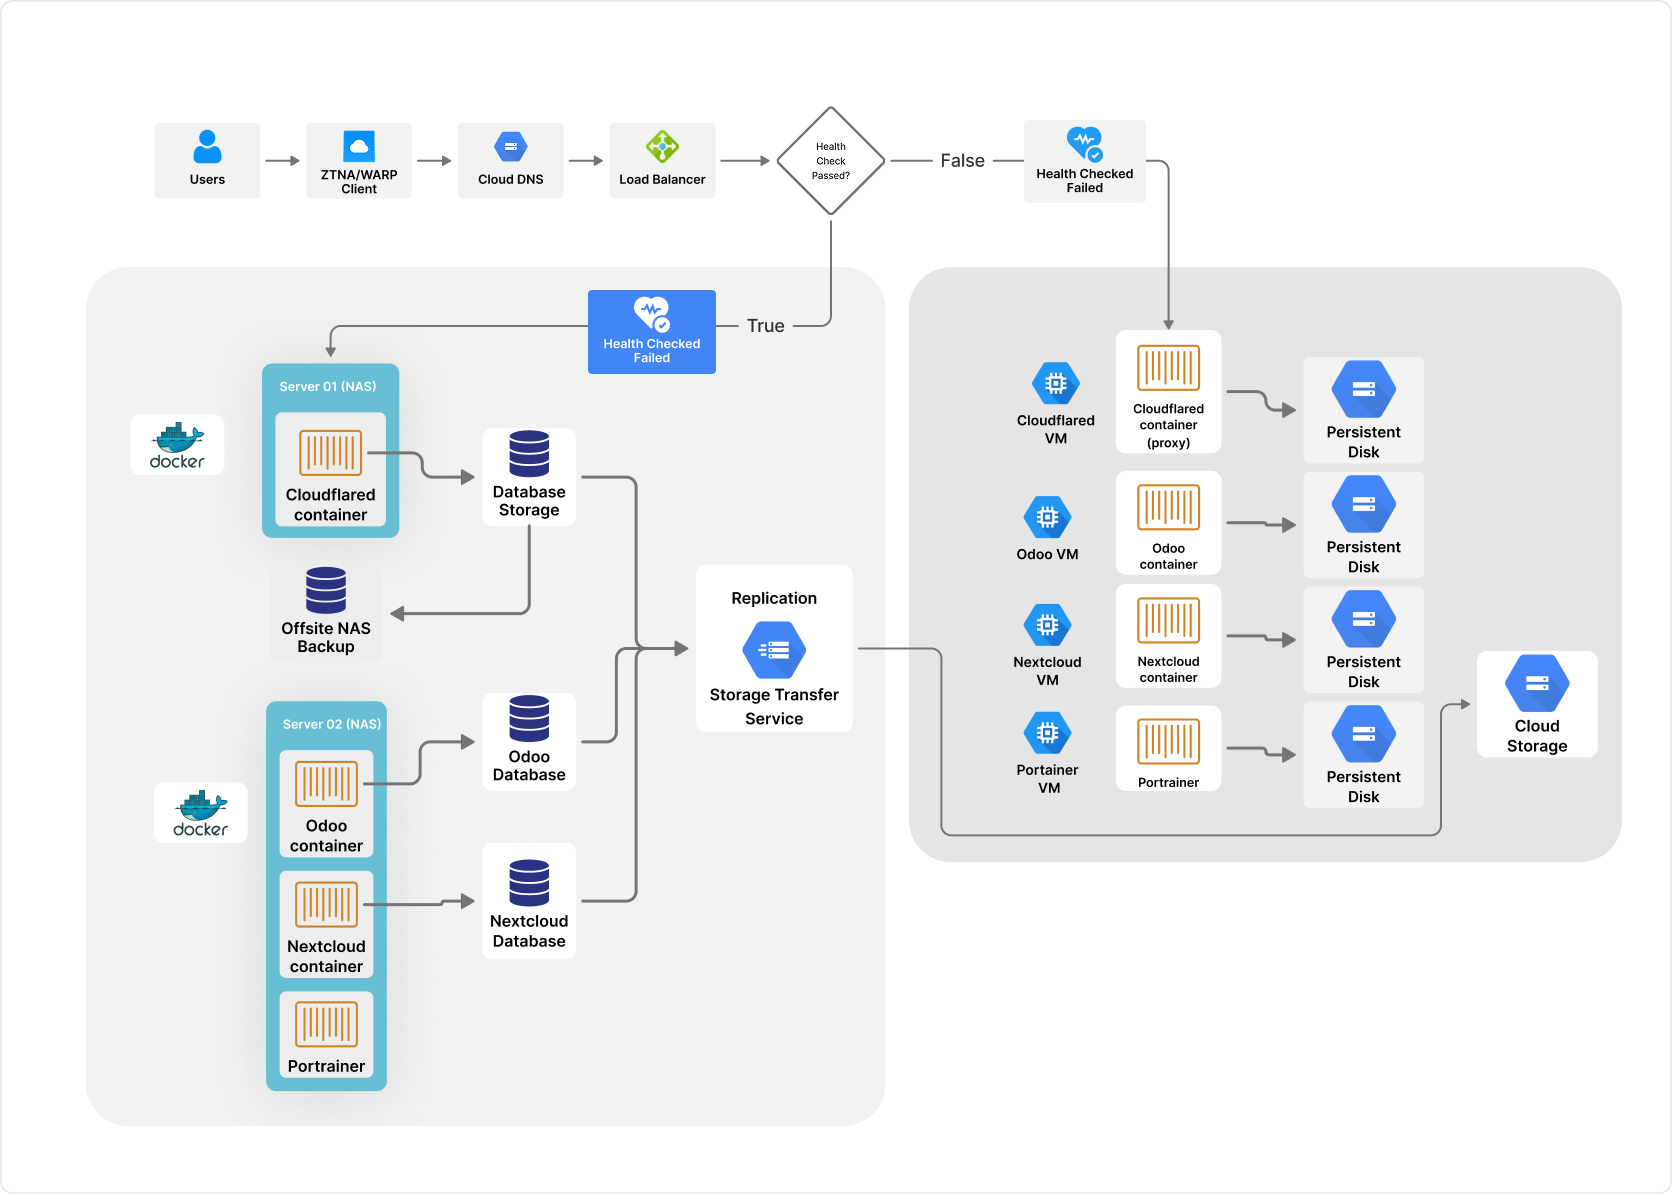Select the Portrainer container in Server 02

click(x=326, y=1035)
